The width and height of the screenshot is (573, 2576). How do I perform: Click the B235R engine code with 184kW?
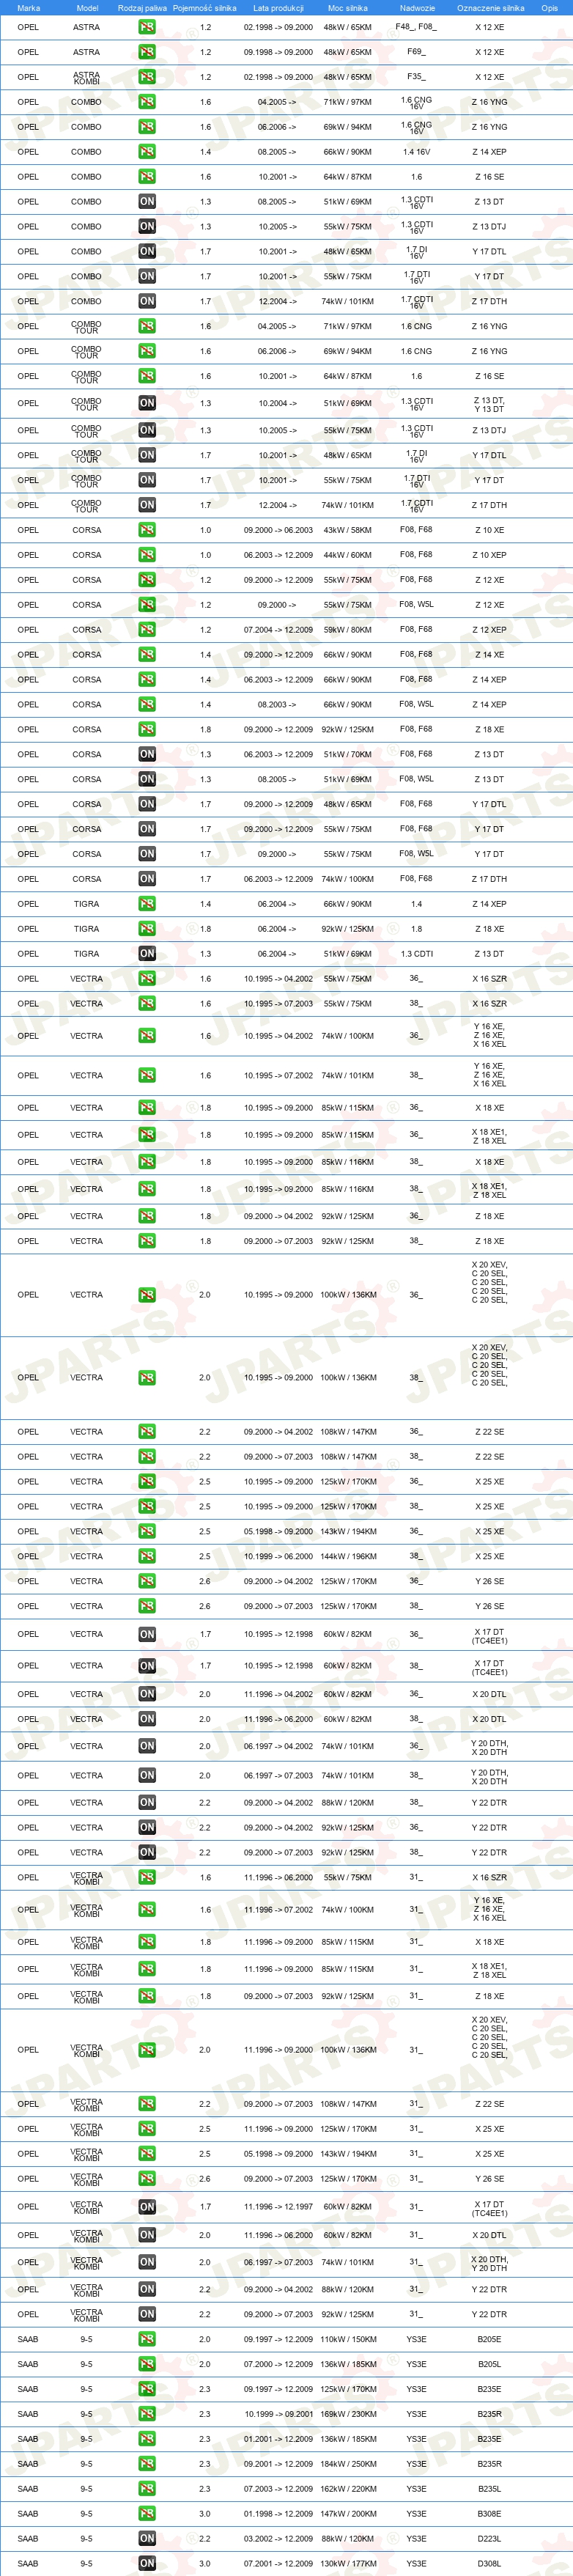(x=490, y=2464)
